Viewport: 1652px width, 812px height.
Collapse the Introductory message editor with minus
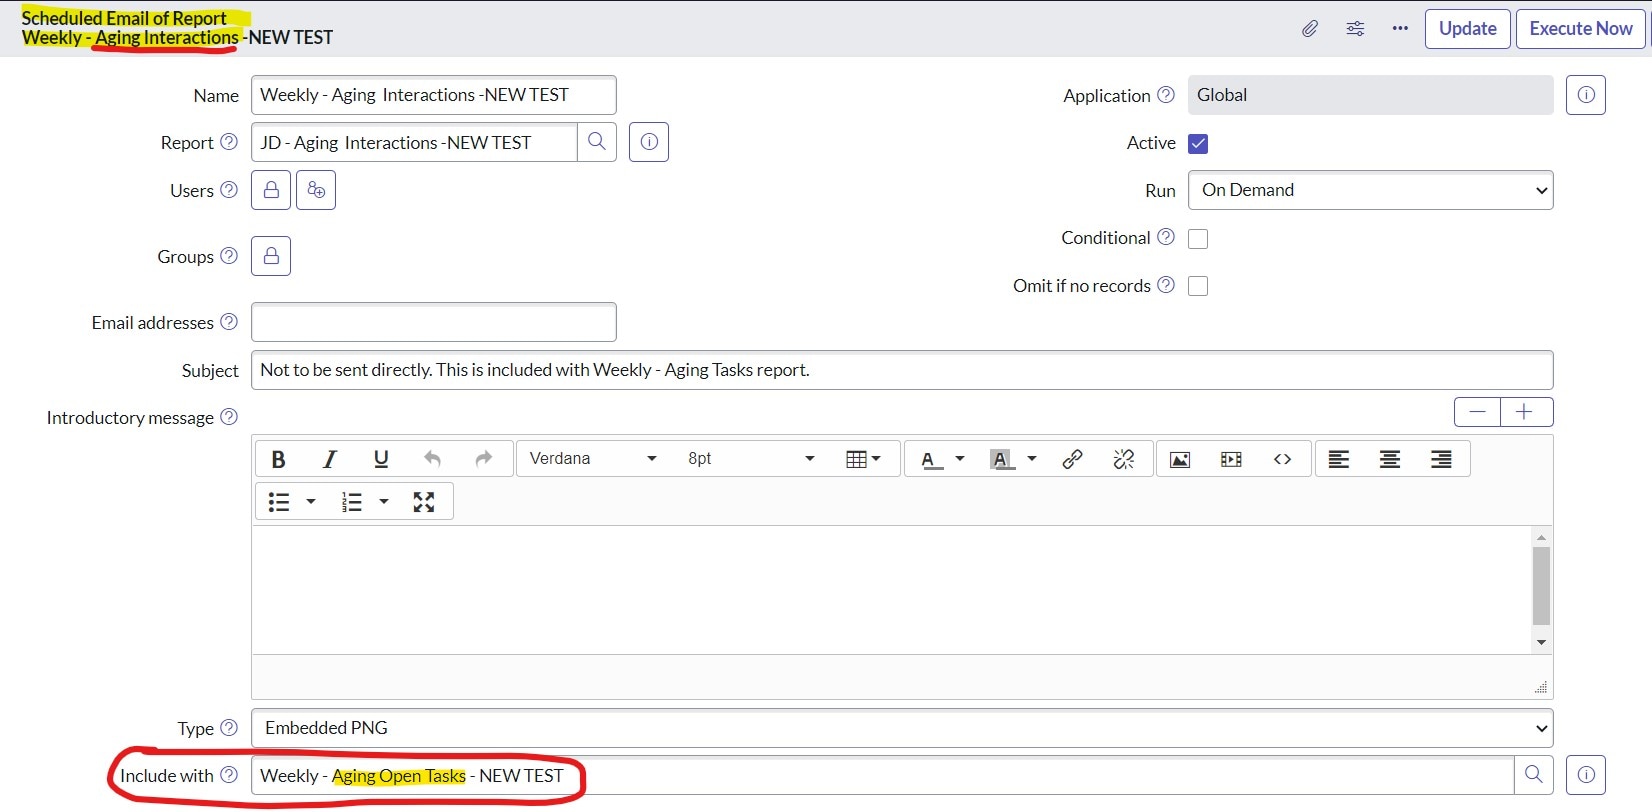tap(1477, 412)
